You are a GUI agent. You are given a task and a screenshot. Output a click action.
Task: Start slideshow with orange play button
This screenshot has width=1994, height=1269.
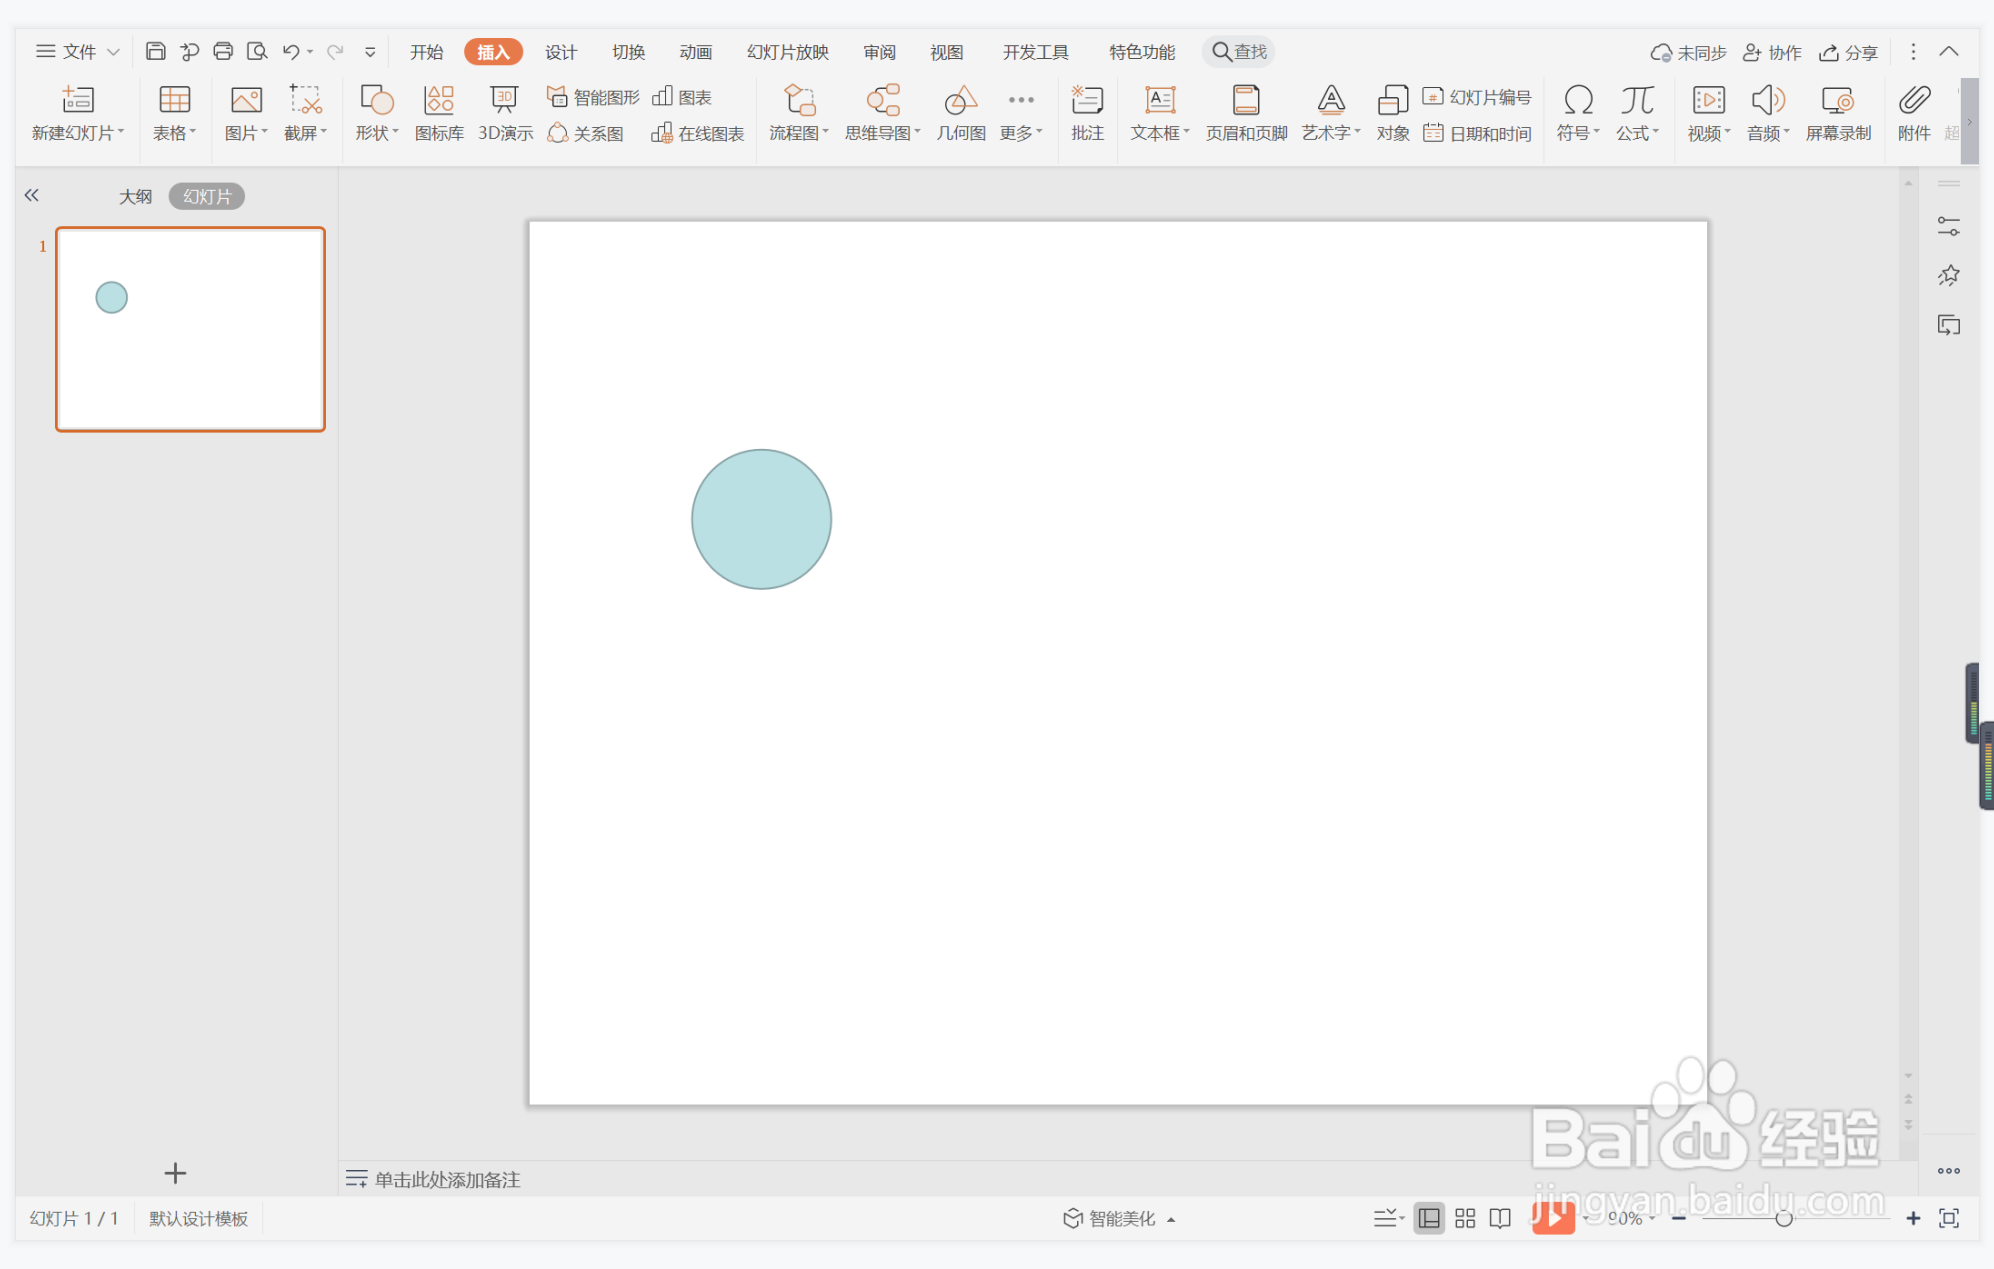click(x=1553, y=1217)
